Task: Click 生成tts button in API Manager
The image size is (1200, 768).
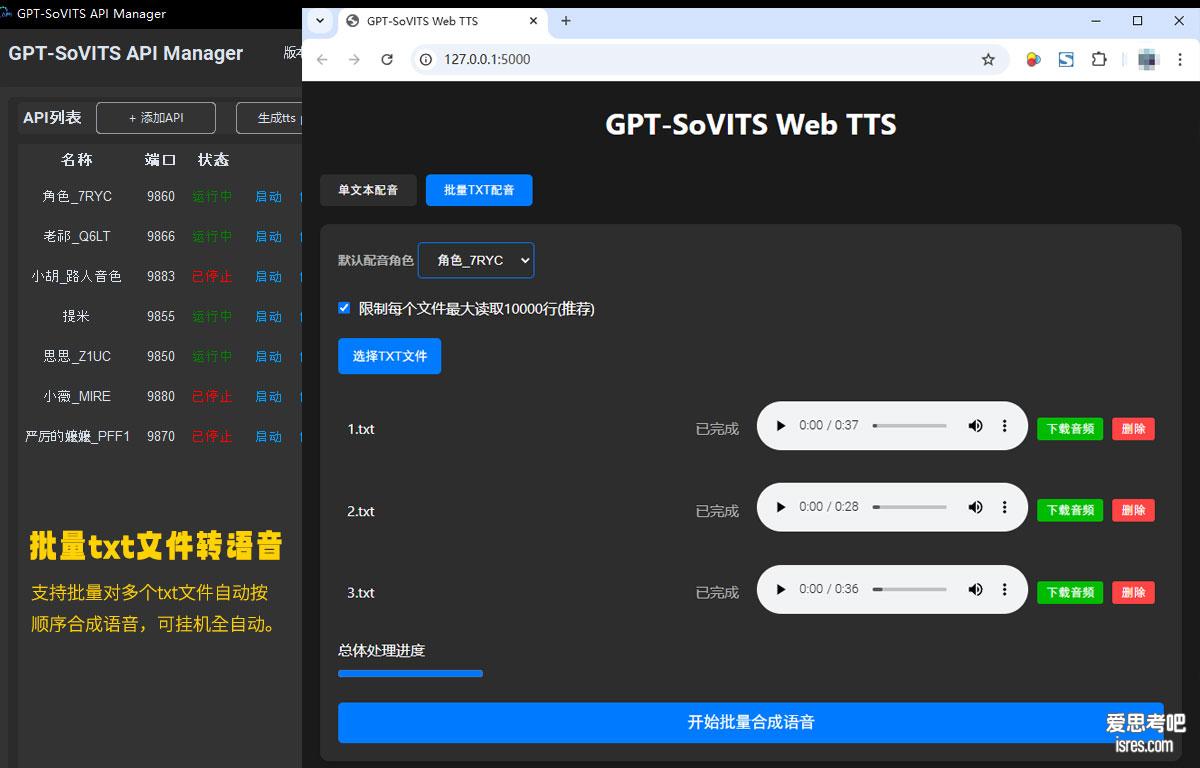Action: click(269, 118)
